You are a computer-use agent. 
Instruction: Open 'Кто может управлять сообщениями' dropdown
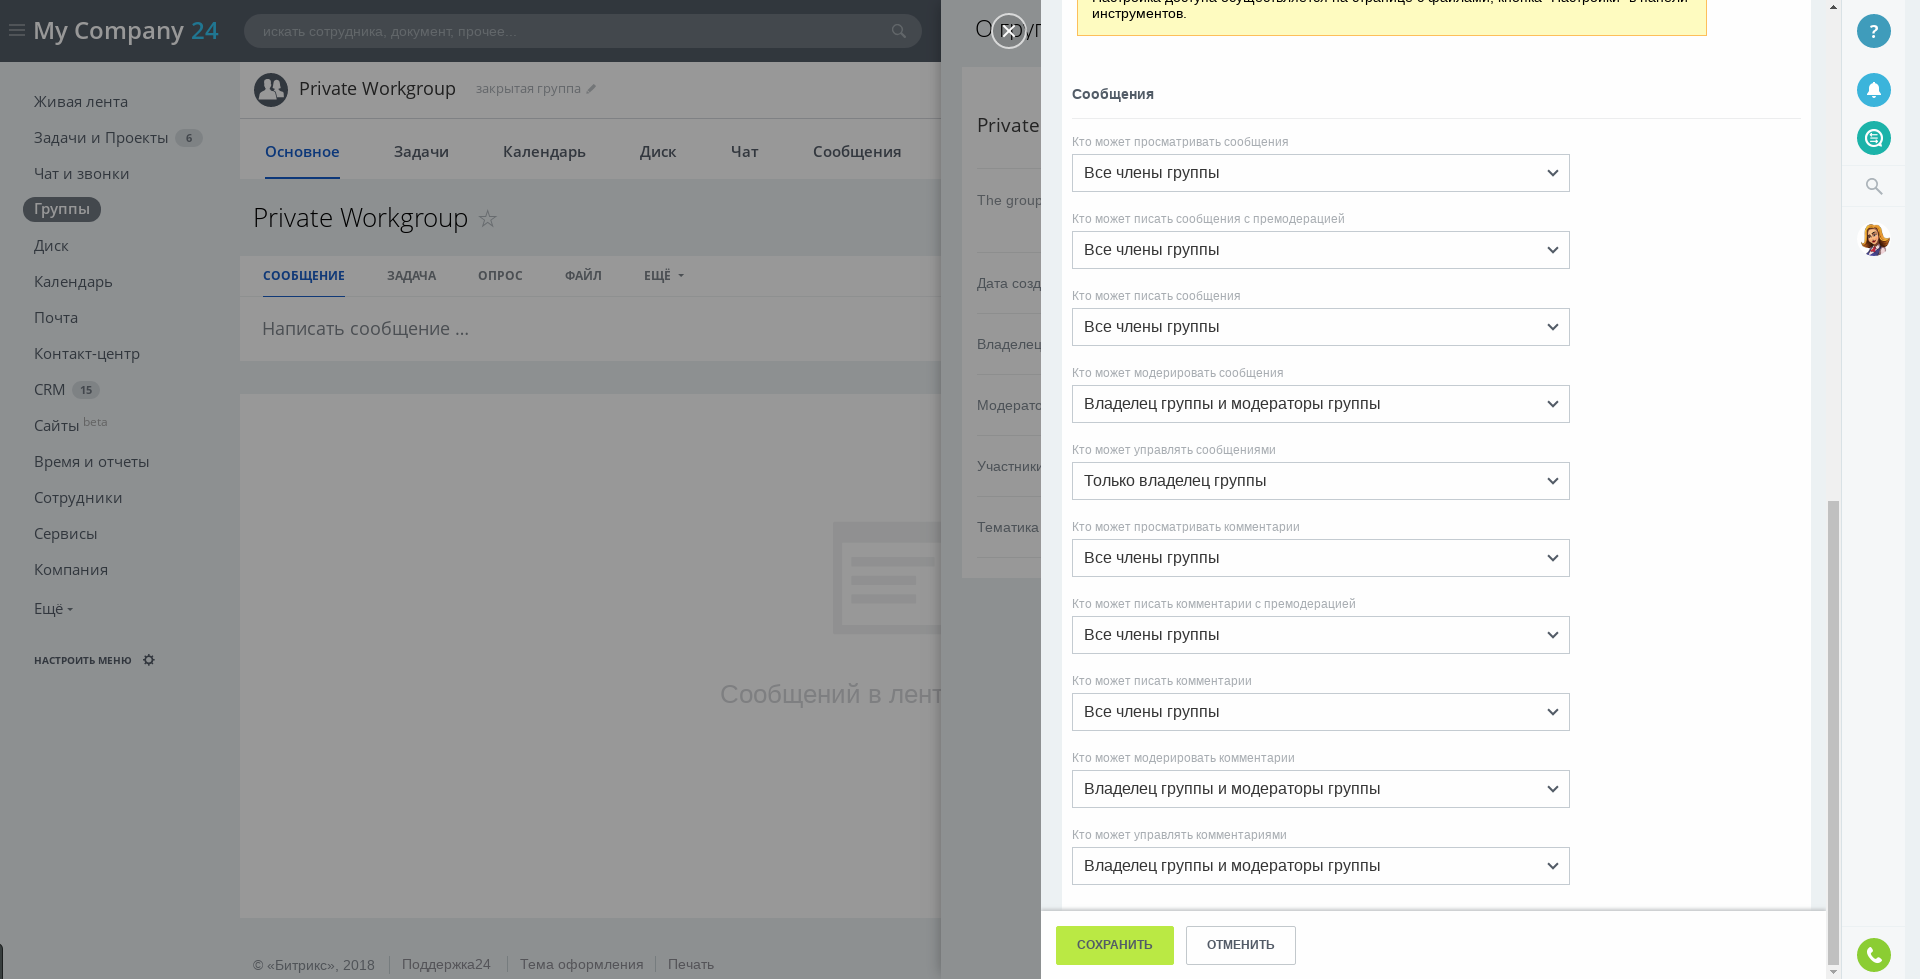point(1320,481)
